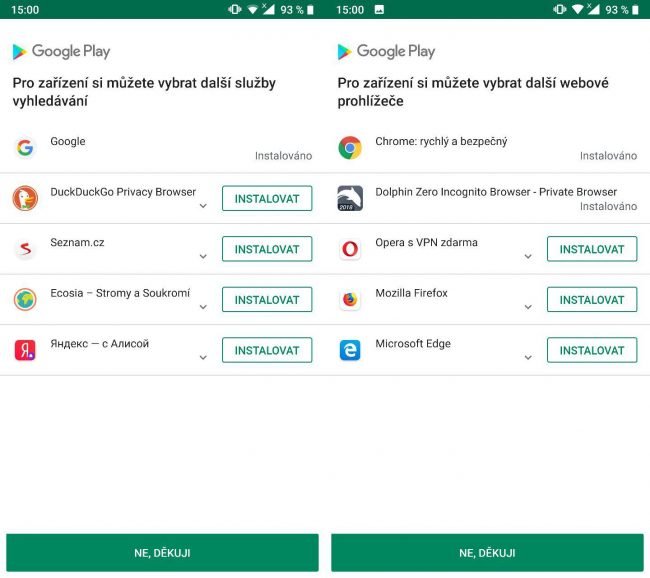
Task: Tap Google Play logo on search services screen
Action: pyautogui.click(x=61, y=51)
